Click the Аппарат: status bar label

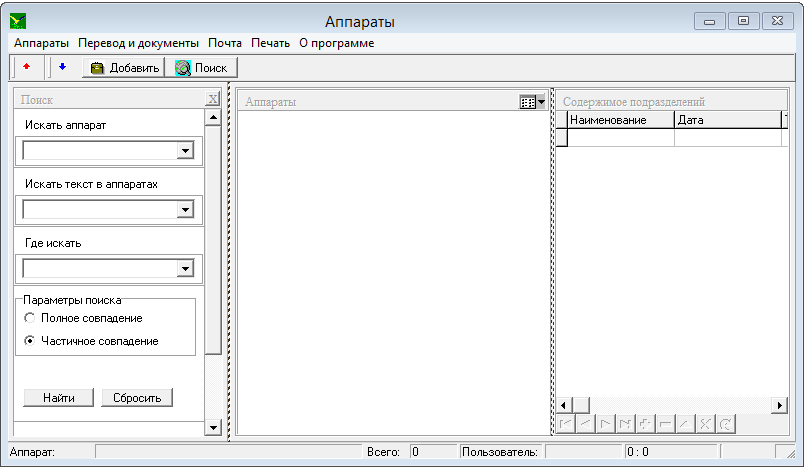32,452
